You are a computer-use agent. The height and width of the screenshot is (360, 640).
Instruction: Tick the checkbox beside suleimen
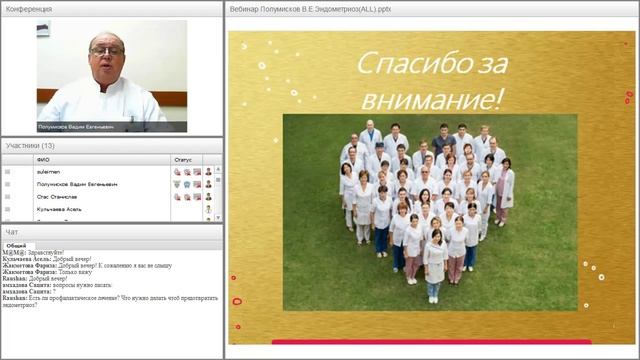click(7, 172)
